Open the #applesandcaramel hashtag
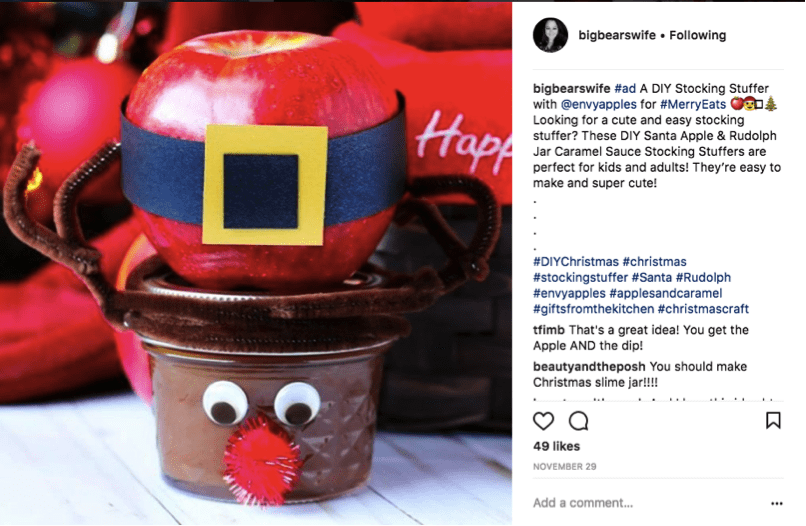 (x=666, y=294)
